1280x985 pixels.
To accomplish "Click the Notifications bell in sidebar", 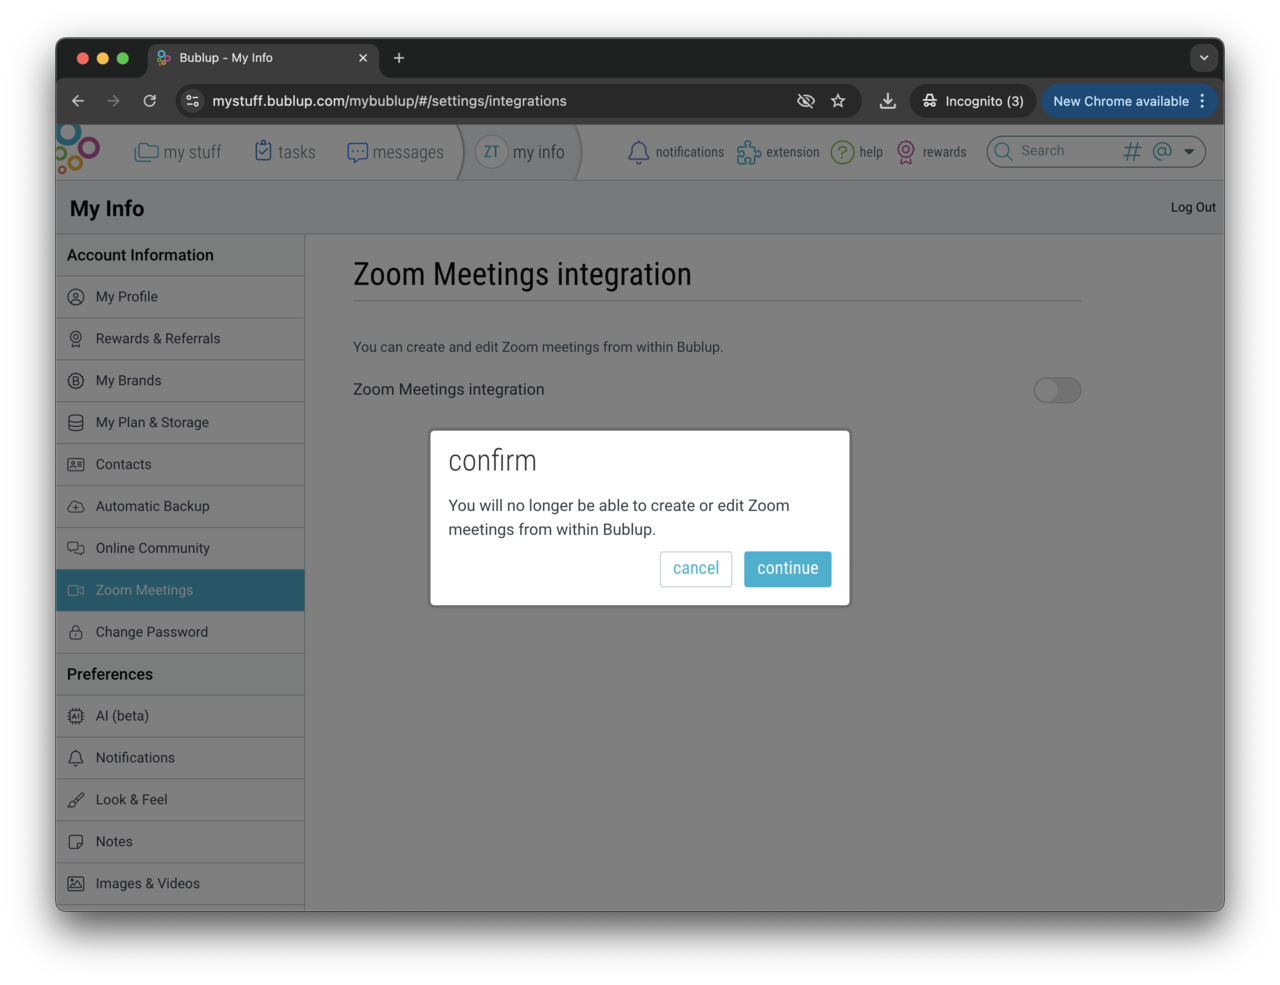I will [x=76, y=758].
